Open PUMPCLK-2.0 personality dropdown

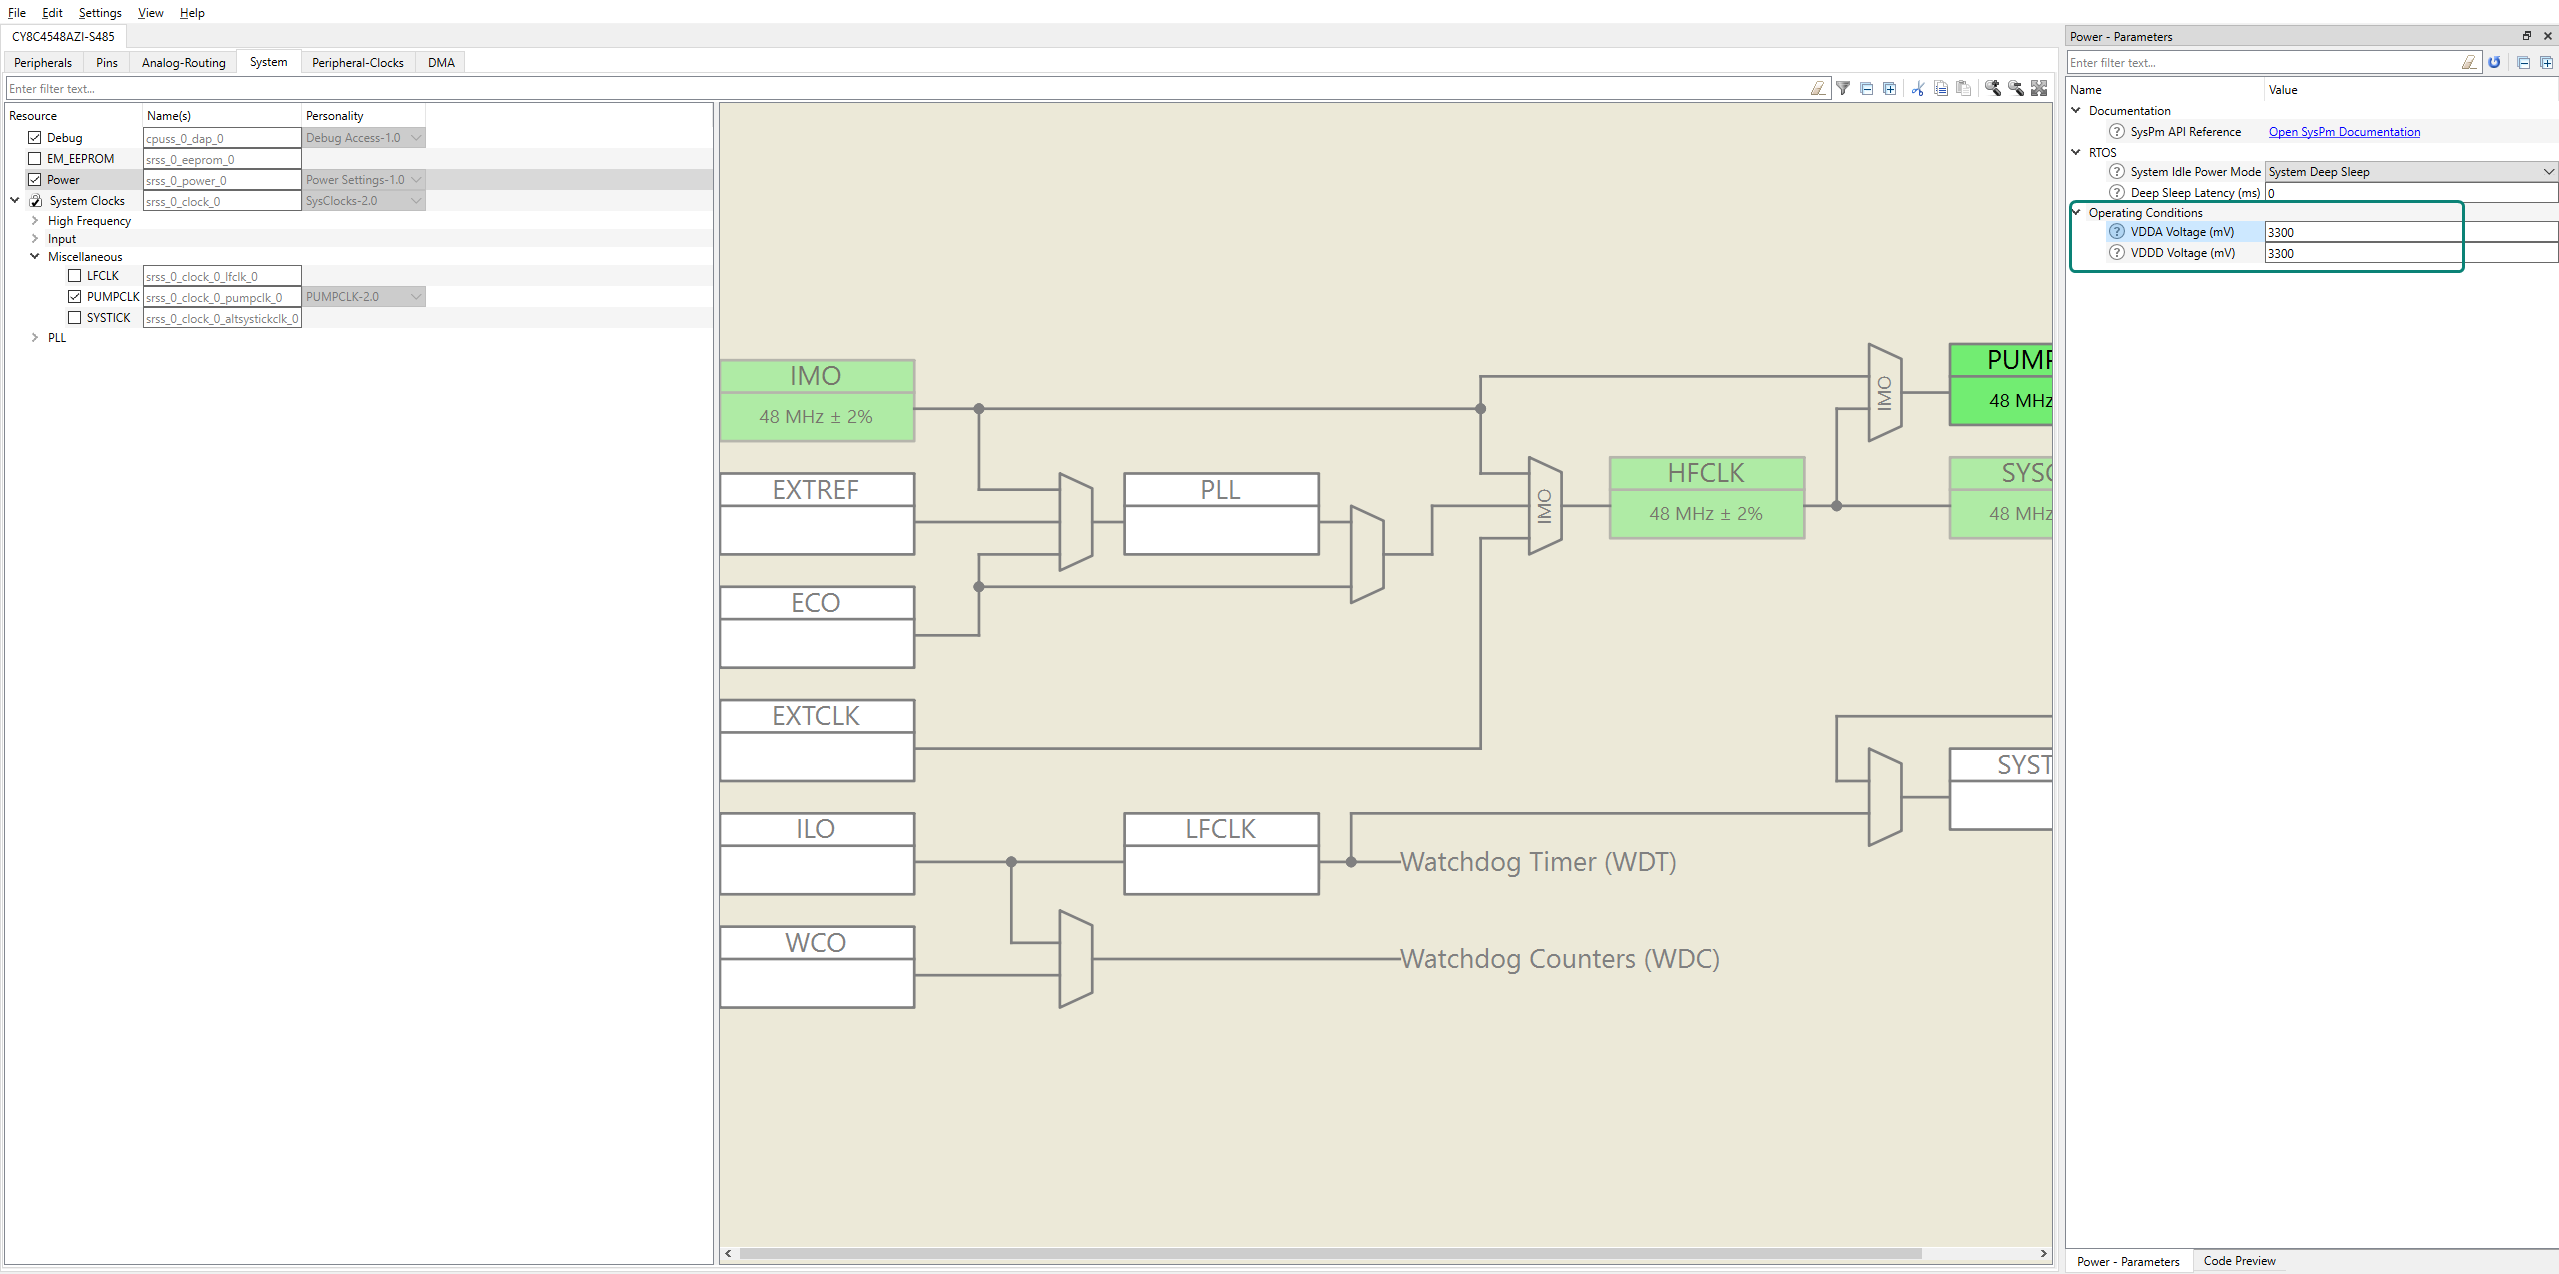click(364, 297)
